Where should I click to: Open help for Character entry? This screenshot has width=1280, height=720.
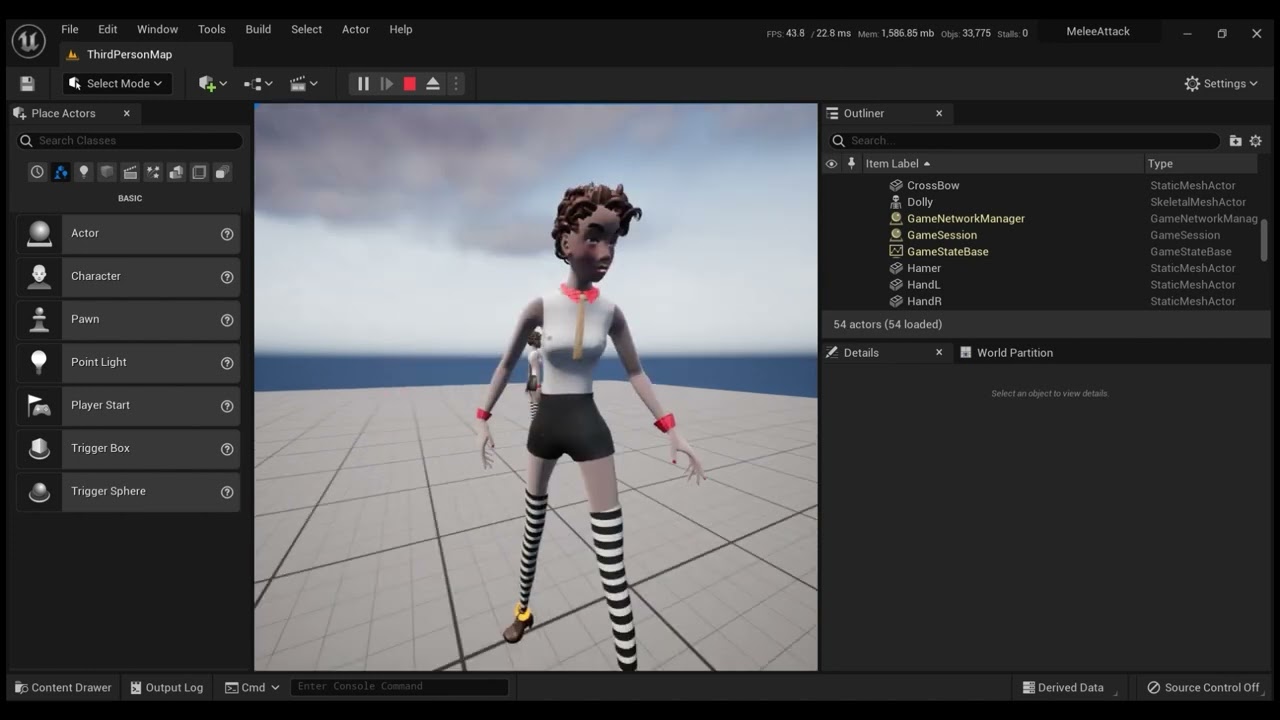[227, 277]
